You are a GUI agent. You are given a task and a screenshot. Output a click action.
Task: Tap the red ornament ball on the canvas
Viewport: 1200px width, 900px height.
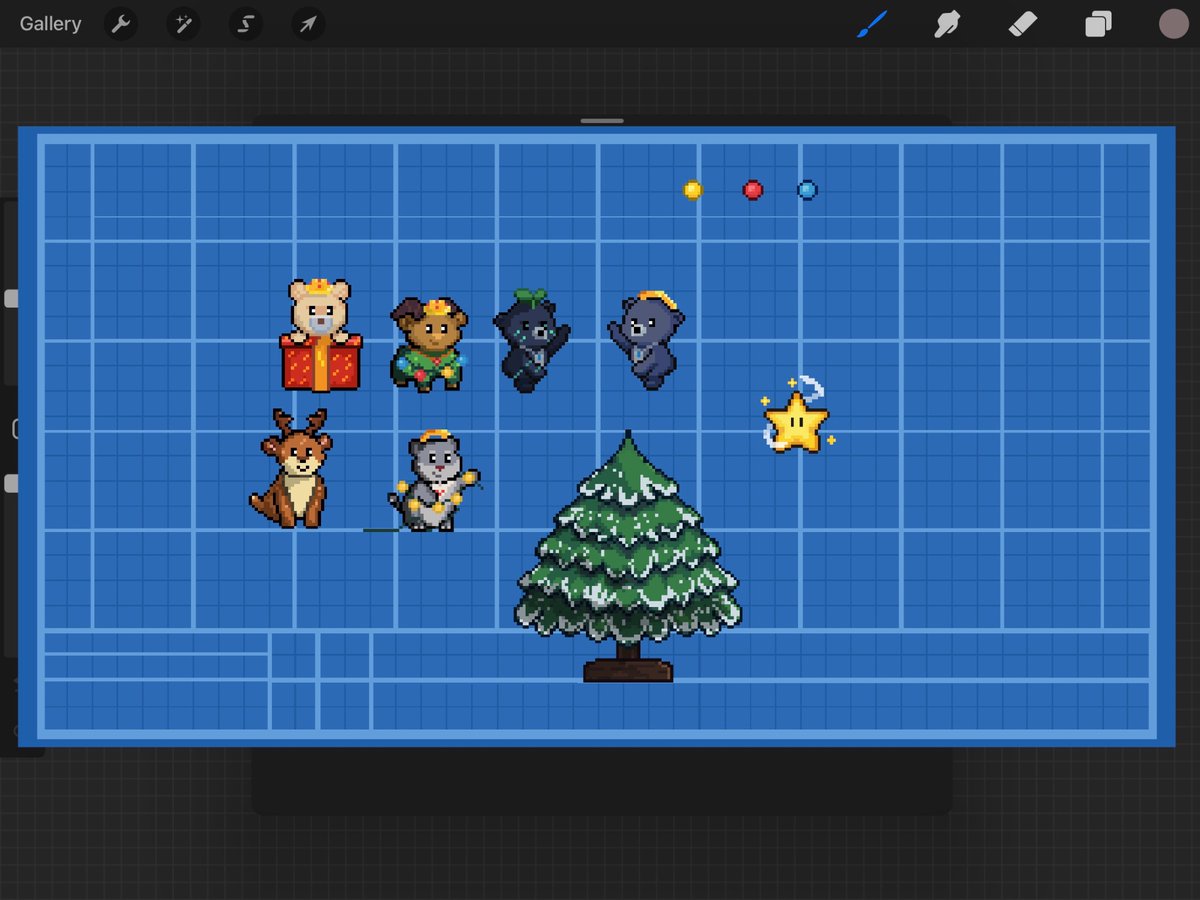click(753, 190)
